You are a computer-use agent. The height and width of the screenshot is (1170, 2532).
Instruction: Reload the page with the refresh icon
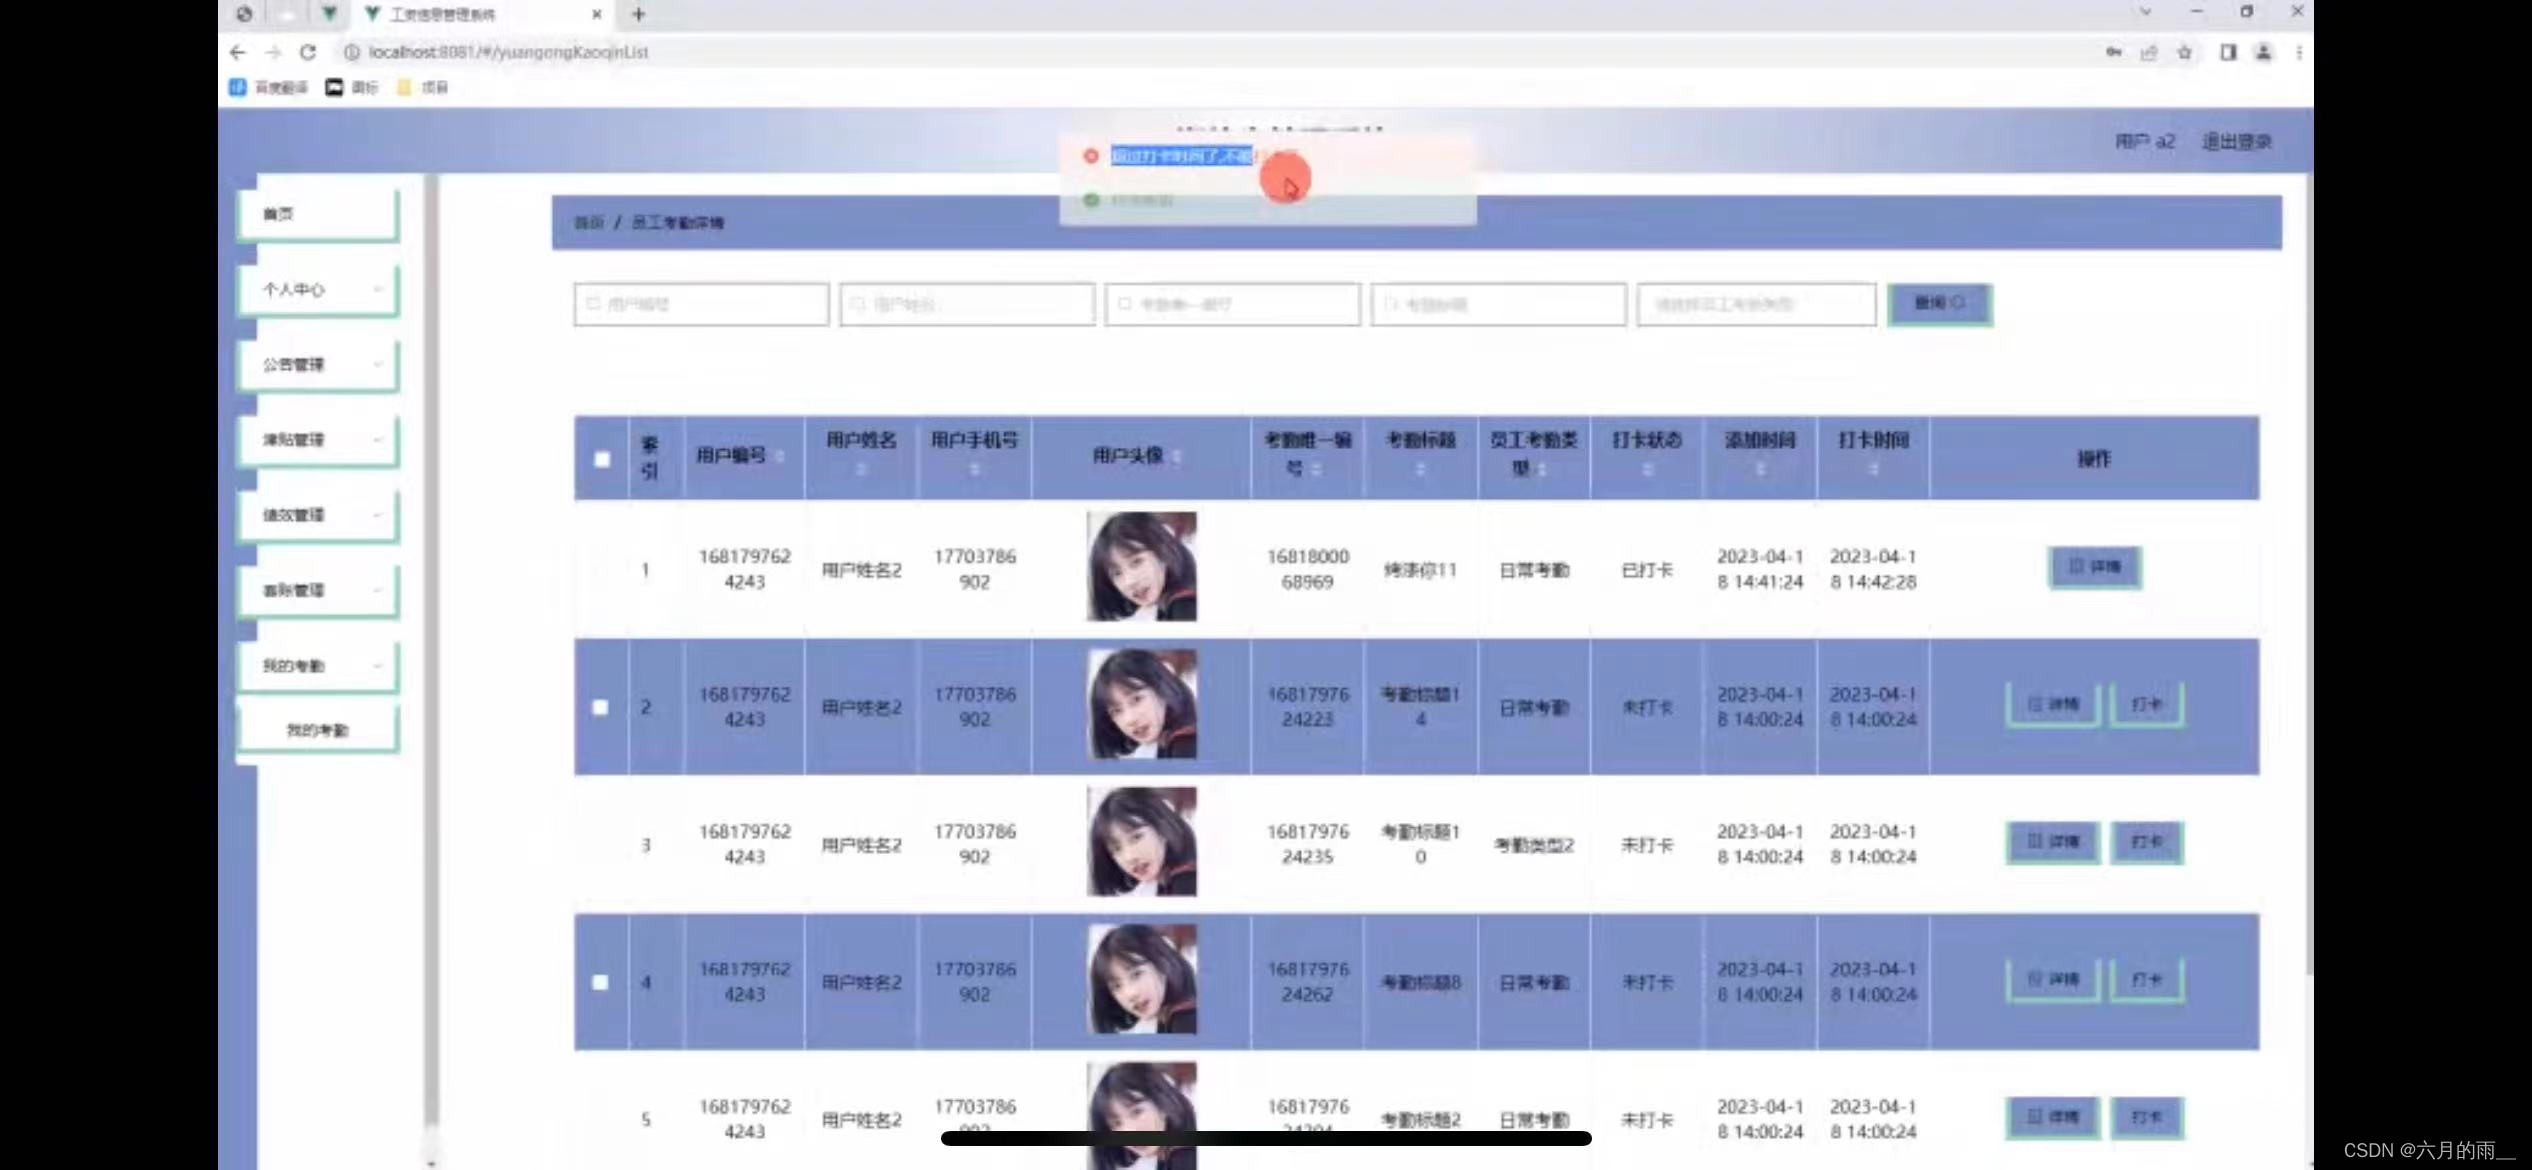tap(308, 52)
